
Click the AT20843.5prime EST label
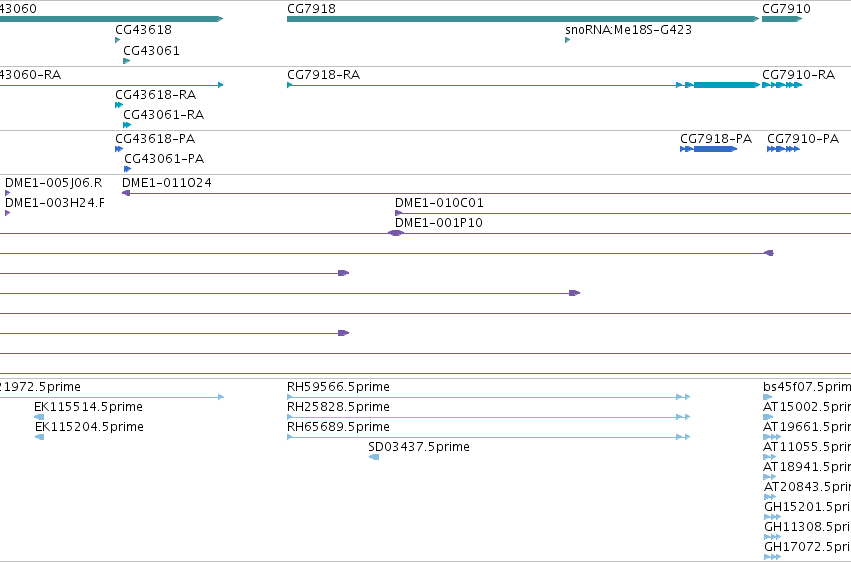(807, 486)
